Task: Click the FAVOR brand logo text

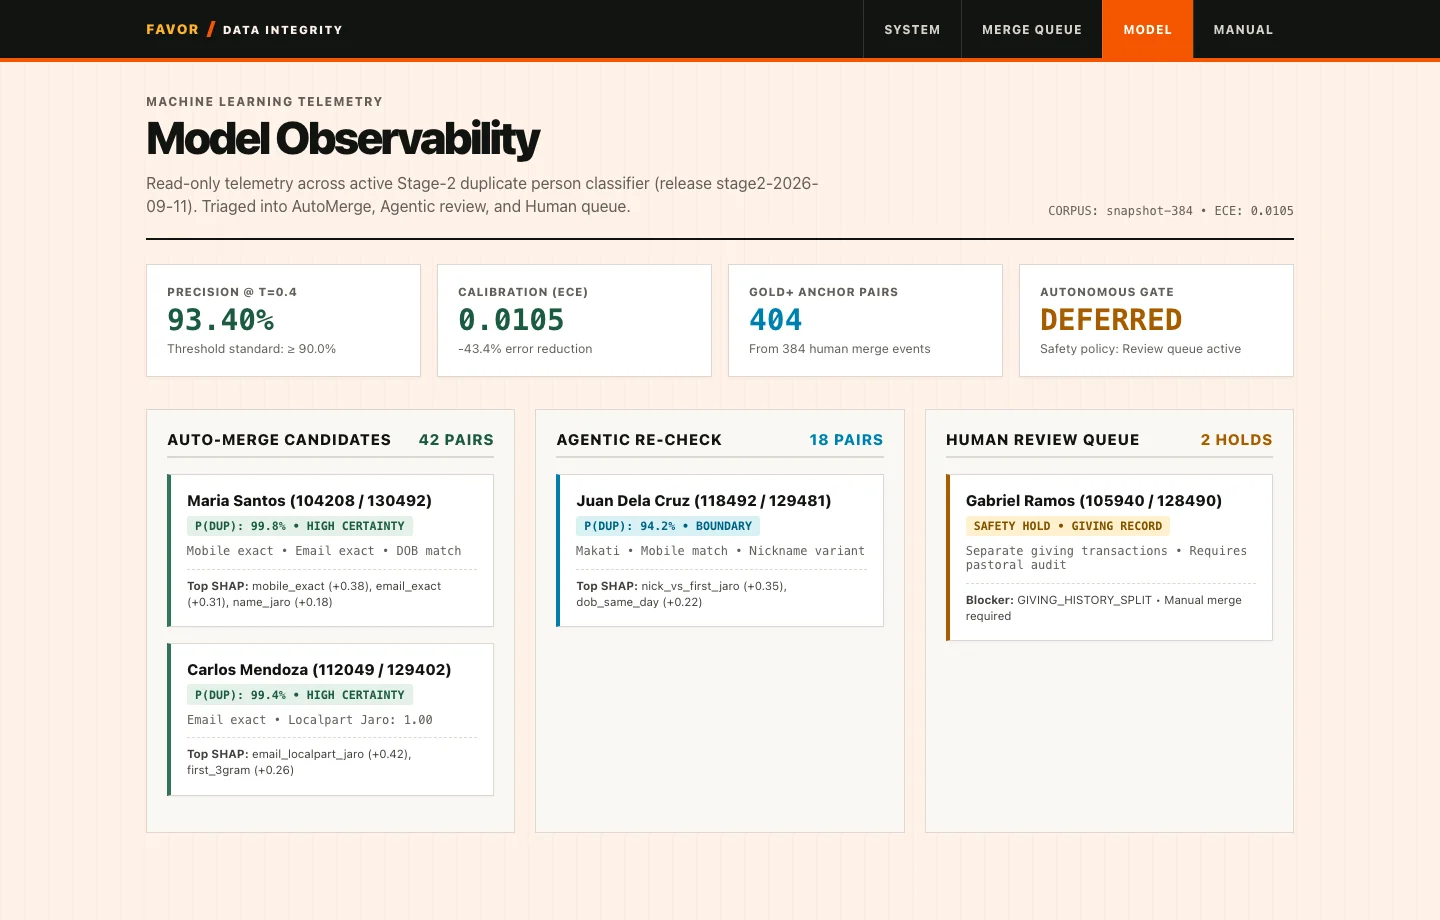Action: click(x=172, y=30)
